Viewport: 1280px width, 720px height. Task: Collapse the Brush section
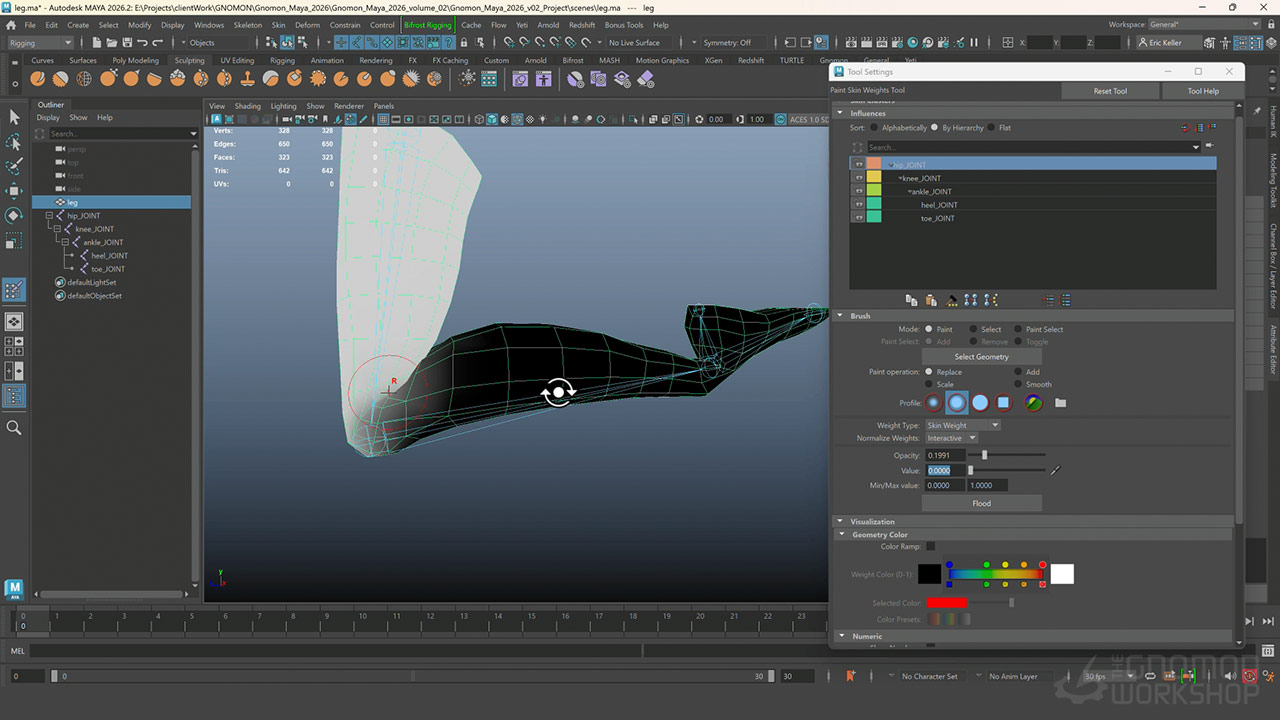841,316
